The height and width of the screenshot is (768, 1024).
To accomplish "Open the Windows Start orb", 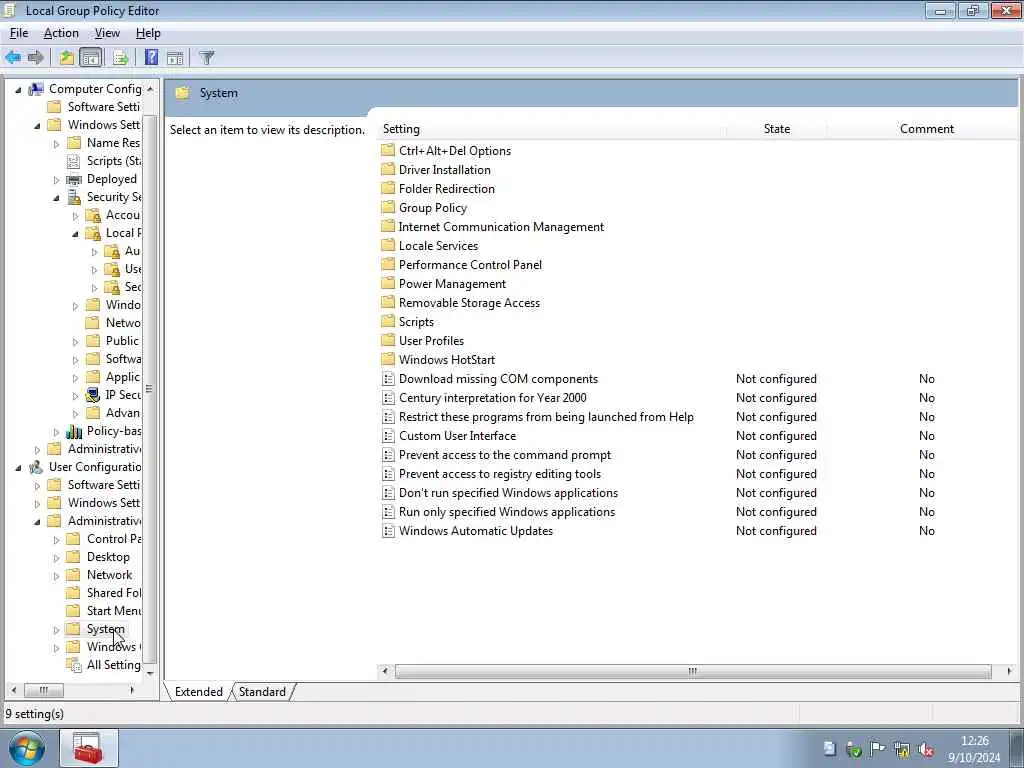I will (27, 748).
